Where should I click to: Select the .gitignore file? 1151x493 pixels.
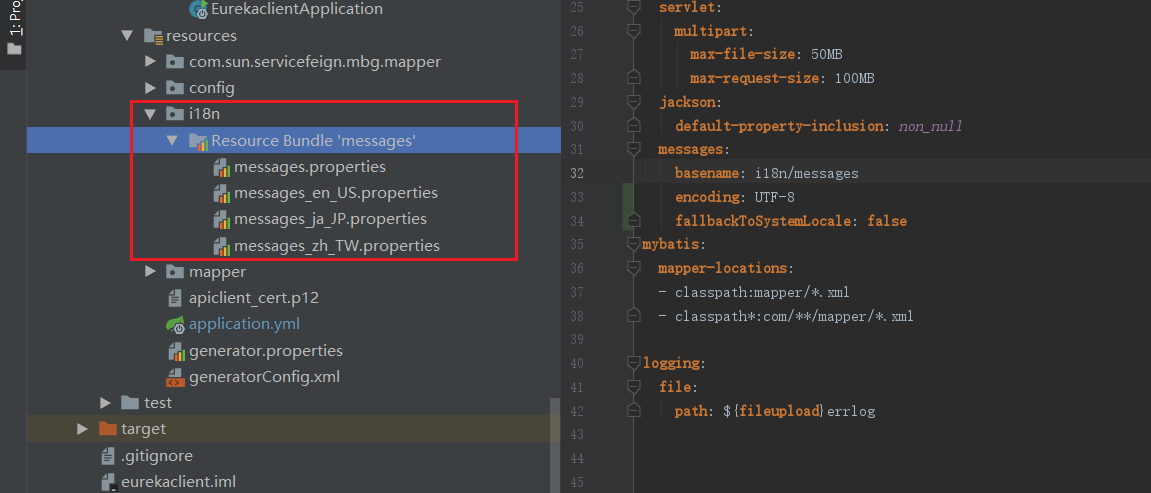(x=157, y=456)
